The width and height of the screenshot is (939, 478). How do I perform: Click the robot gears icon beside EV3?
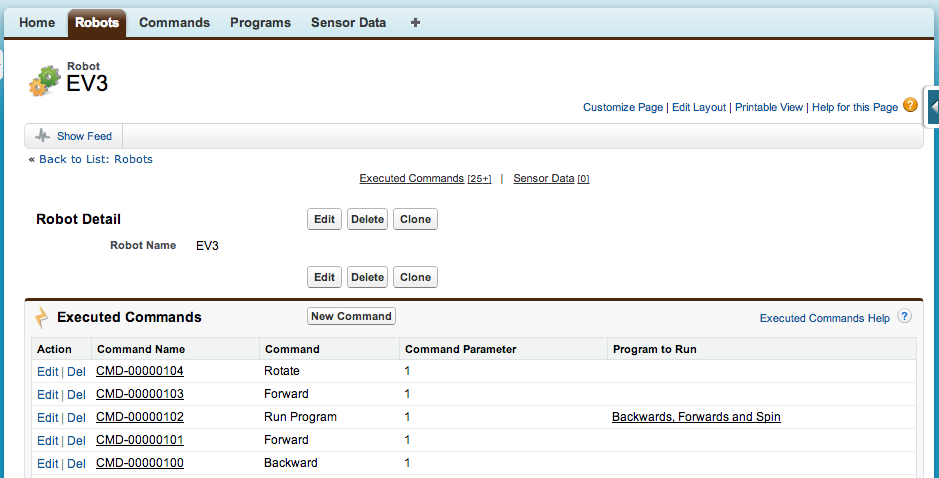coord(44,80)
